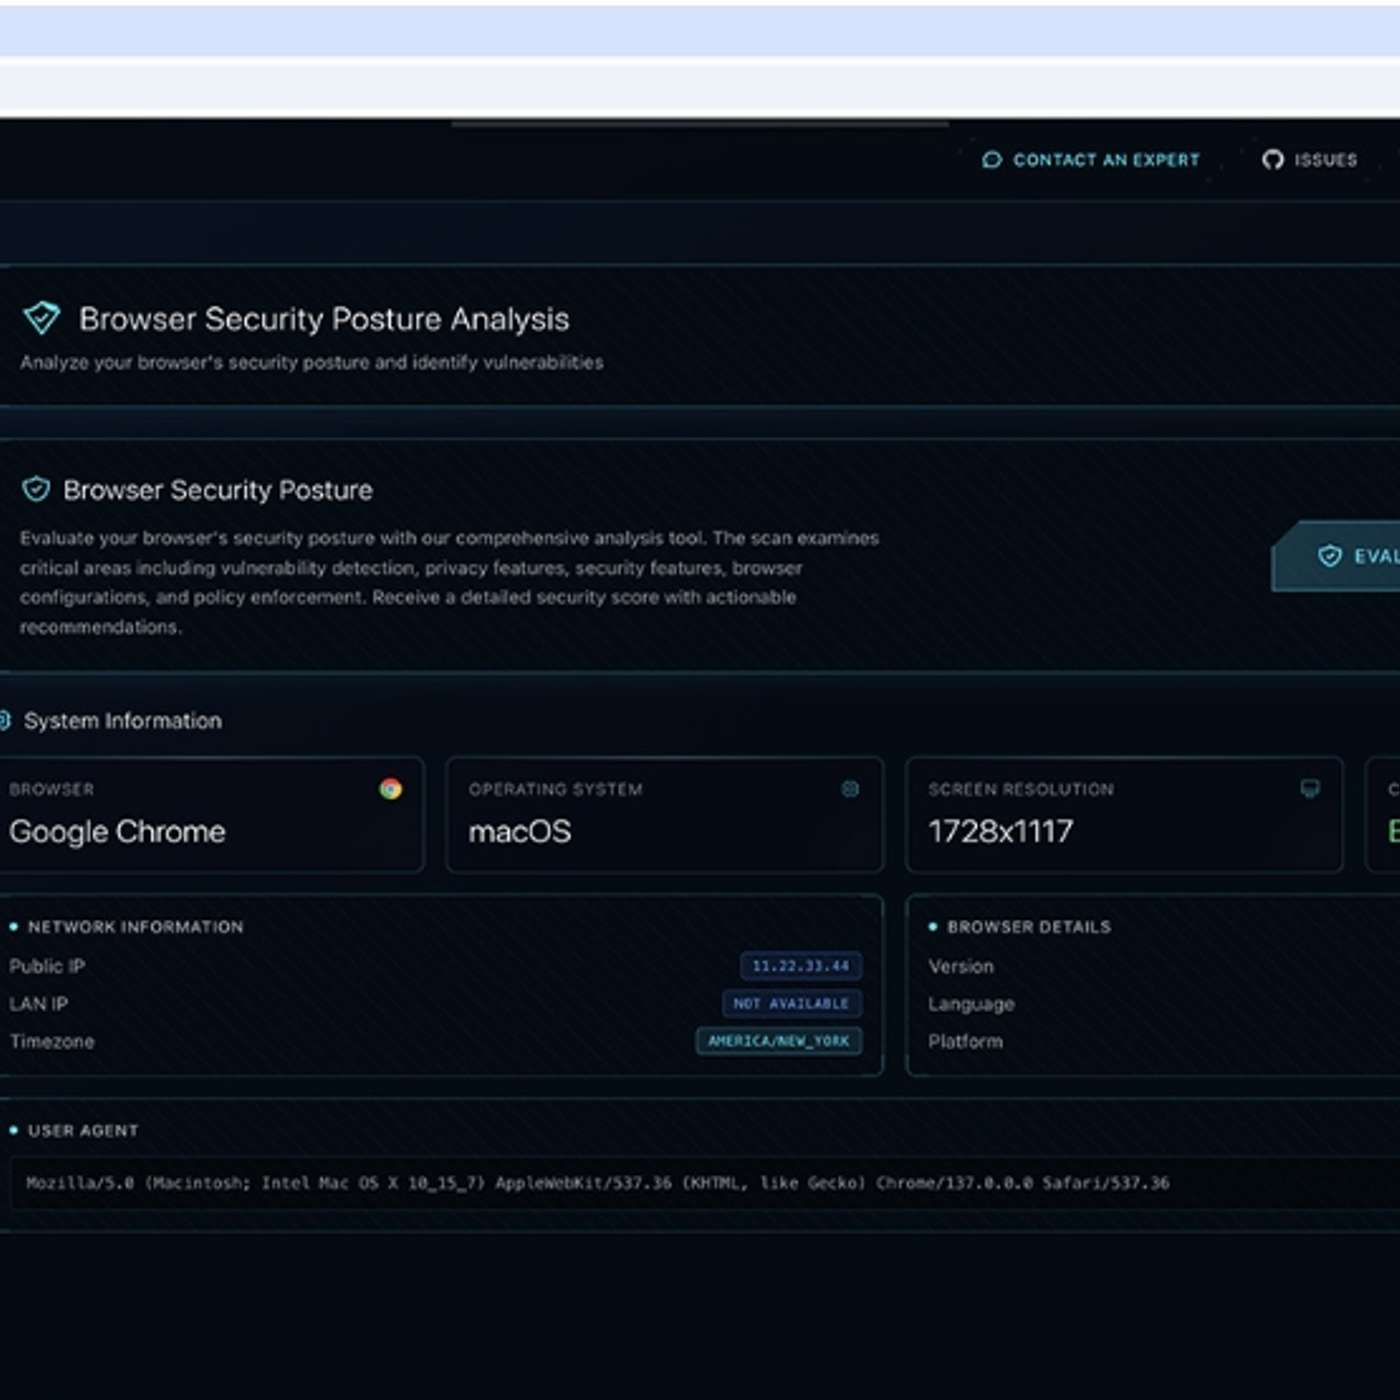Click the monitor icon in Screen Resolution card

(x=1310, y=789)
